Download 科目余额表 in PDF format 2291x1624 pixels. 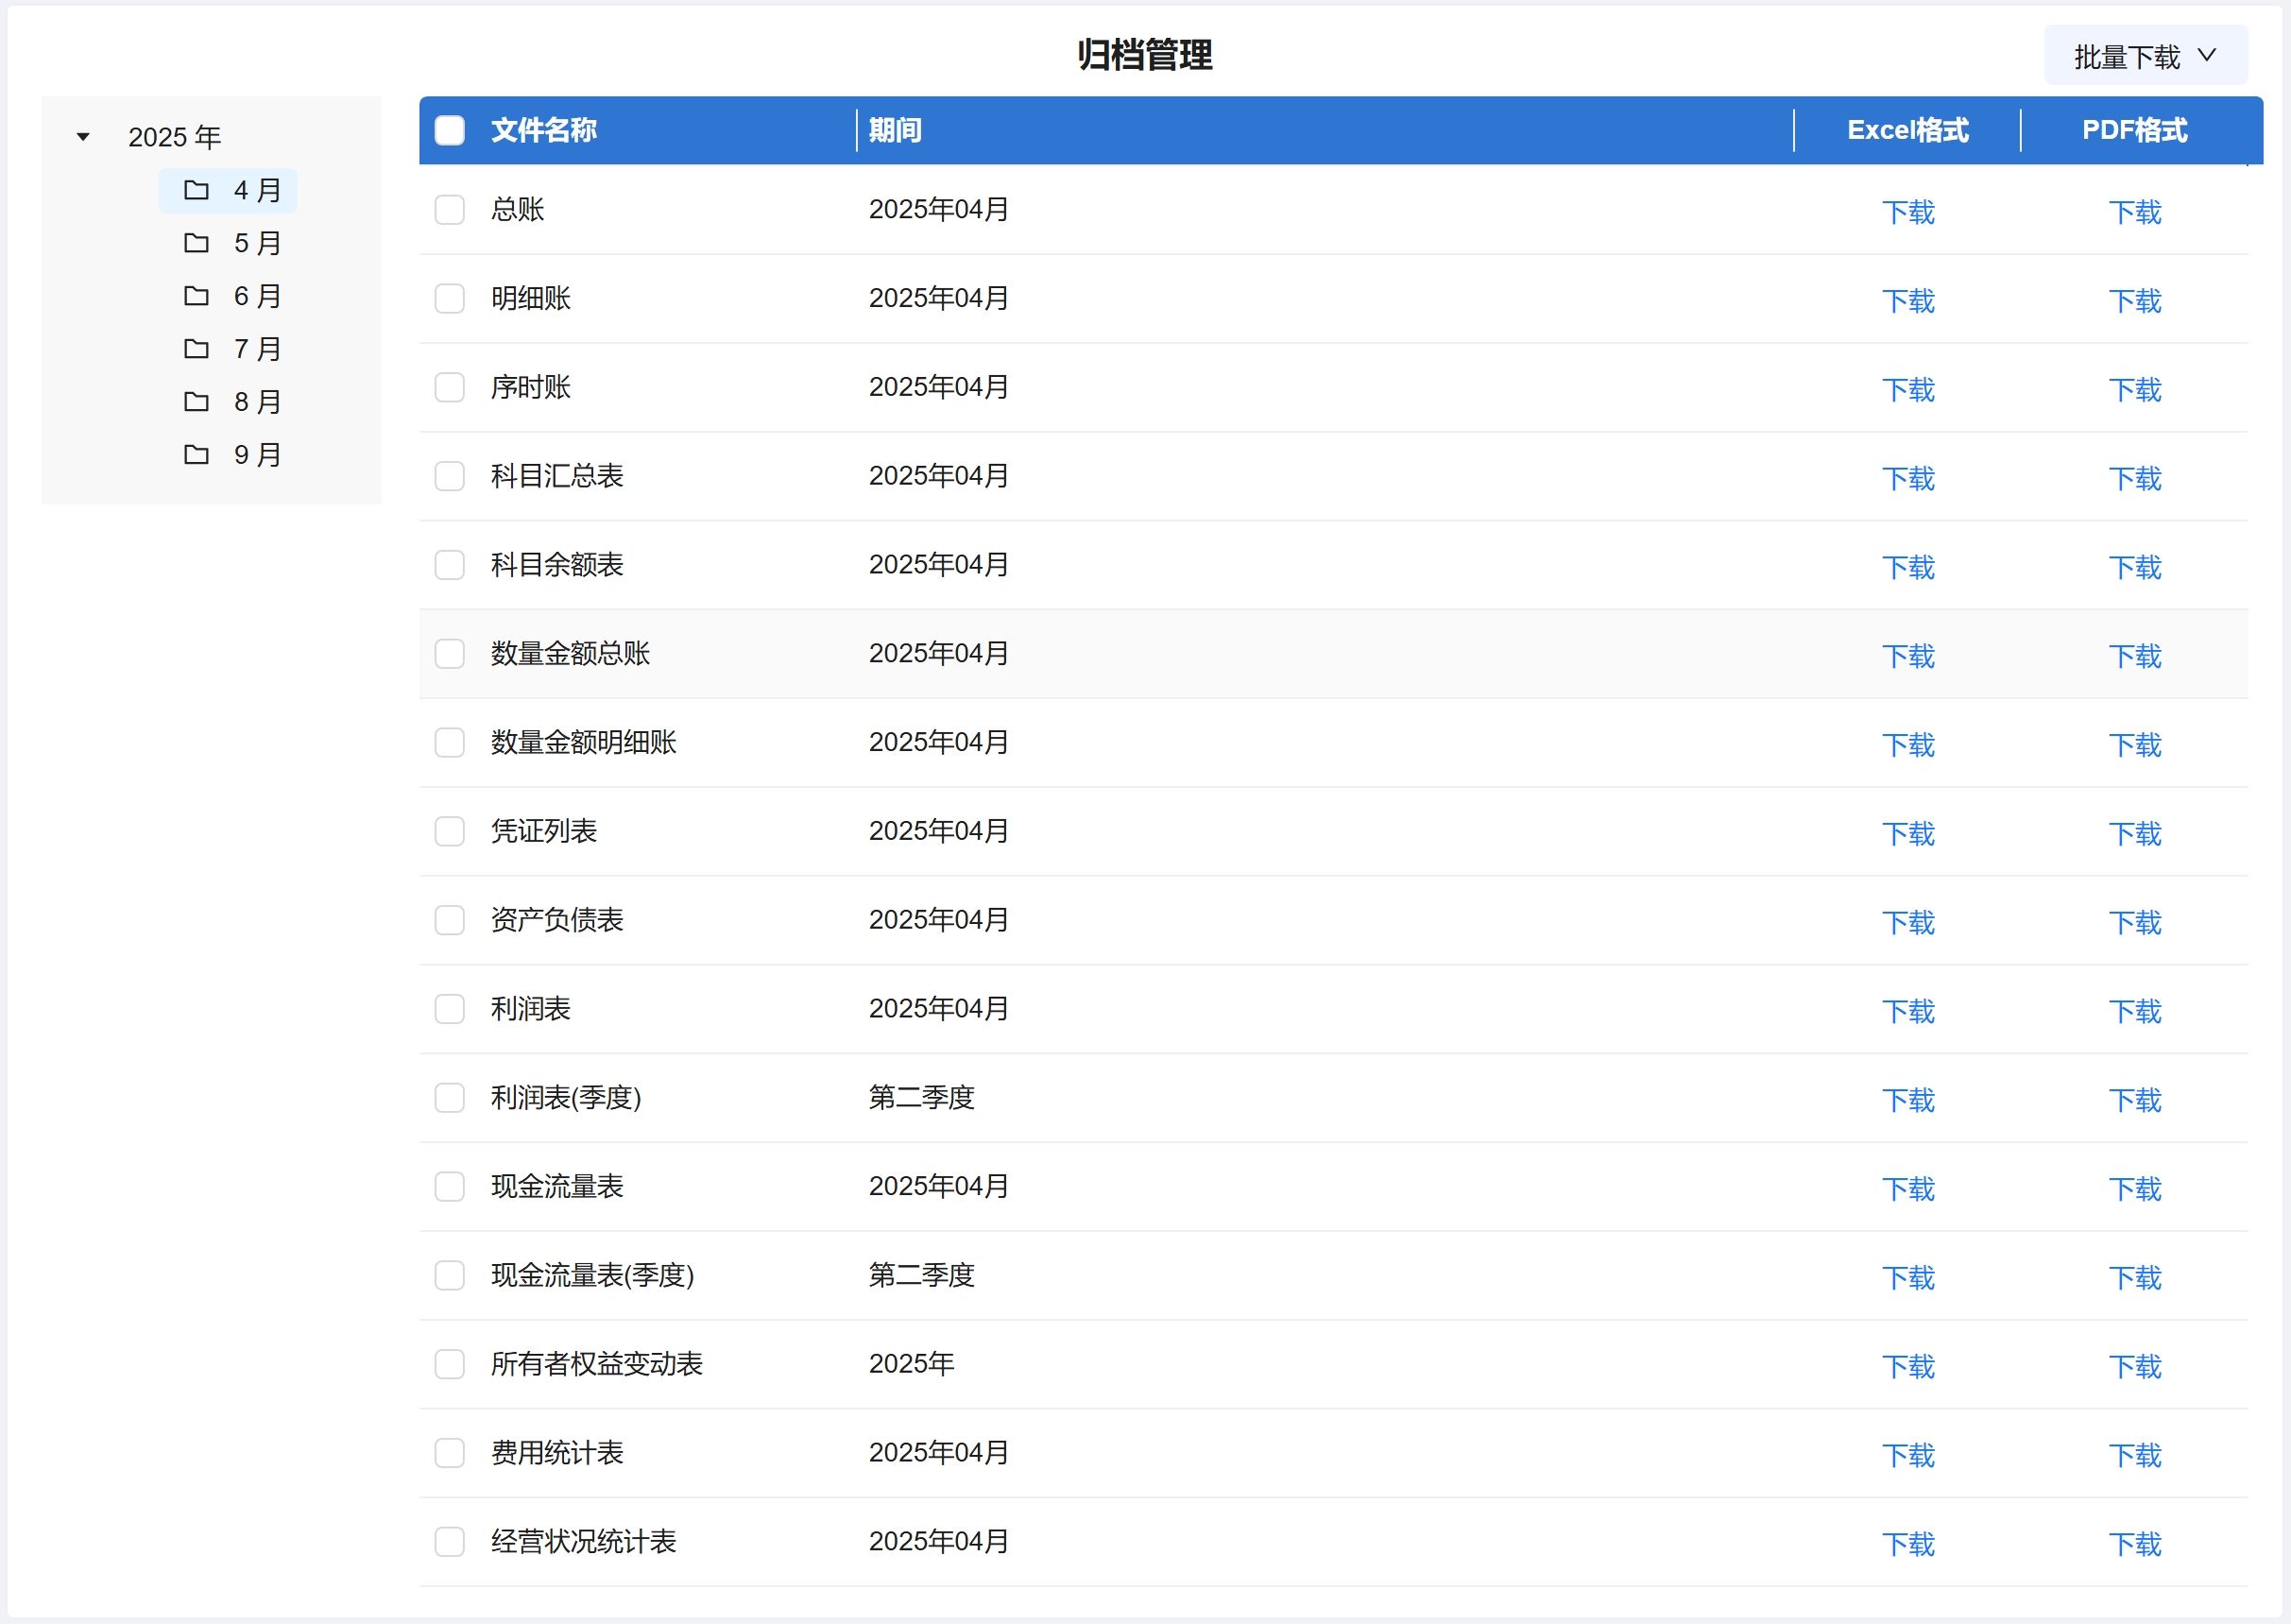coord(2135,567)
